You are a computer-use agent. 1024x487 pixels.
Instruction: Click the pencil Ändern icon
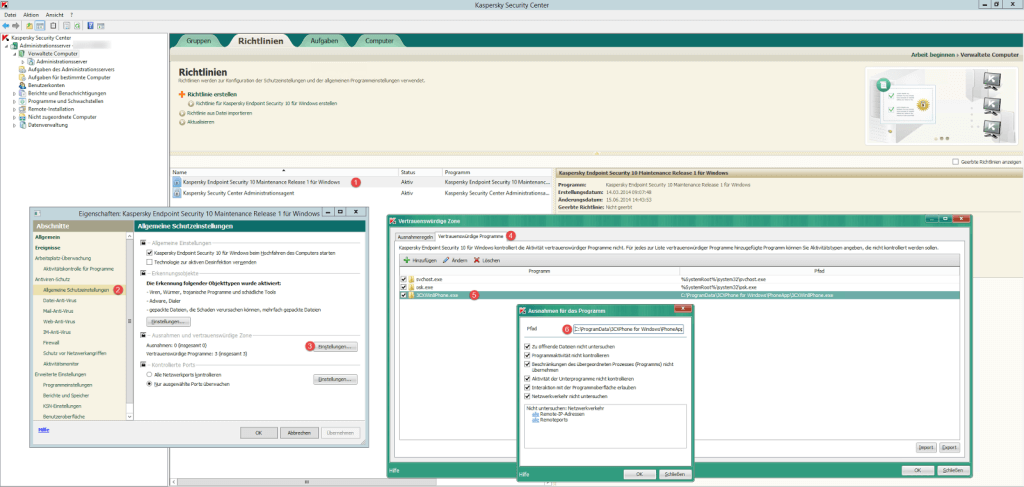[x=446, y=260]
